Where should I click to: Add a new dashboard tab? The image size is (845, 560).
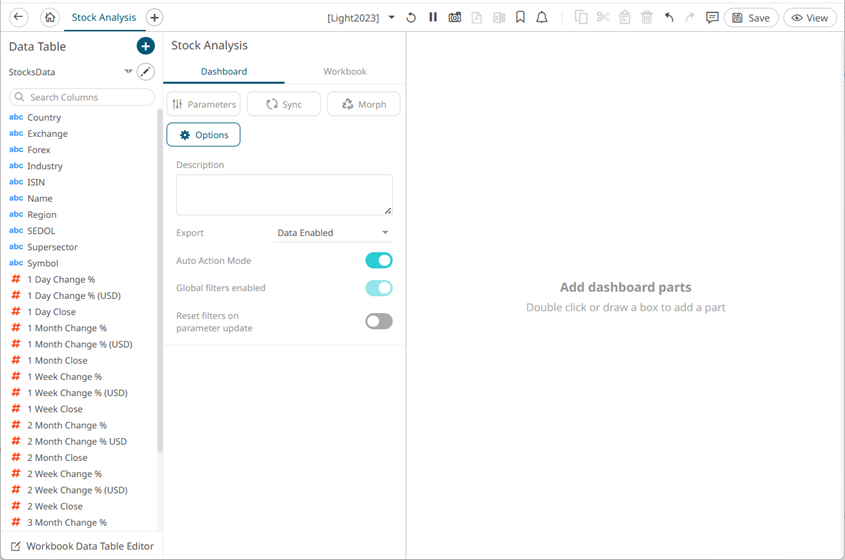(154, 17)
